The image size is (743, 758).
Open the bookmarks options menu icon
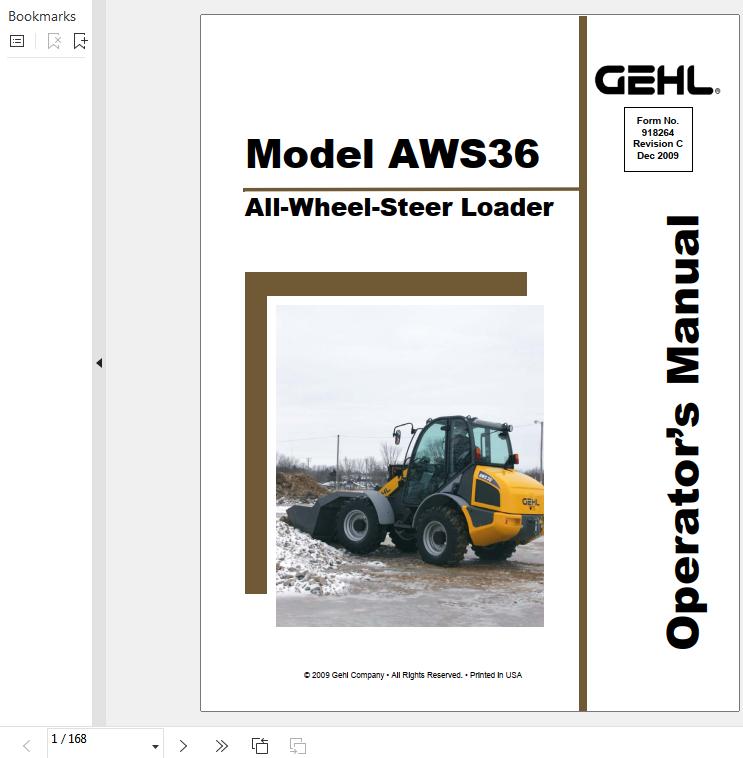pyautogui.click(x=17, y=41)
